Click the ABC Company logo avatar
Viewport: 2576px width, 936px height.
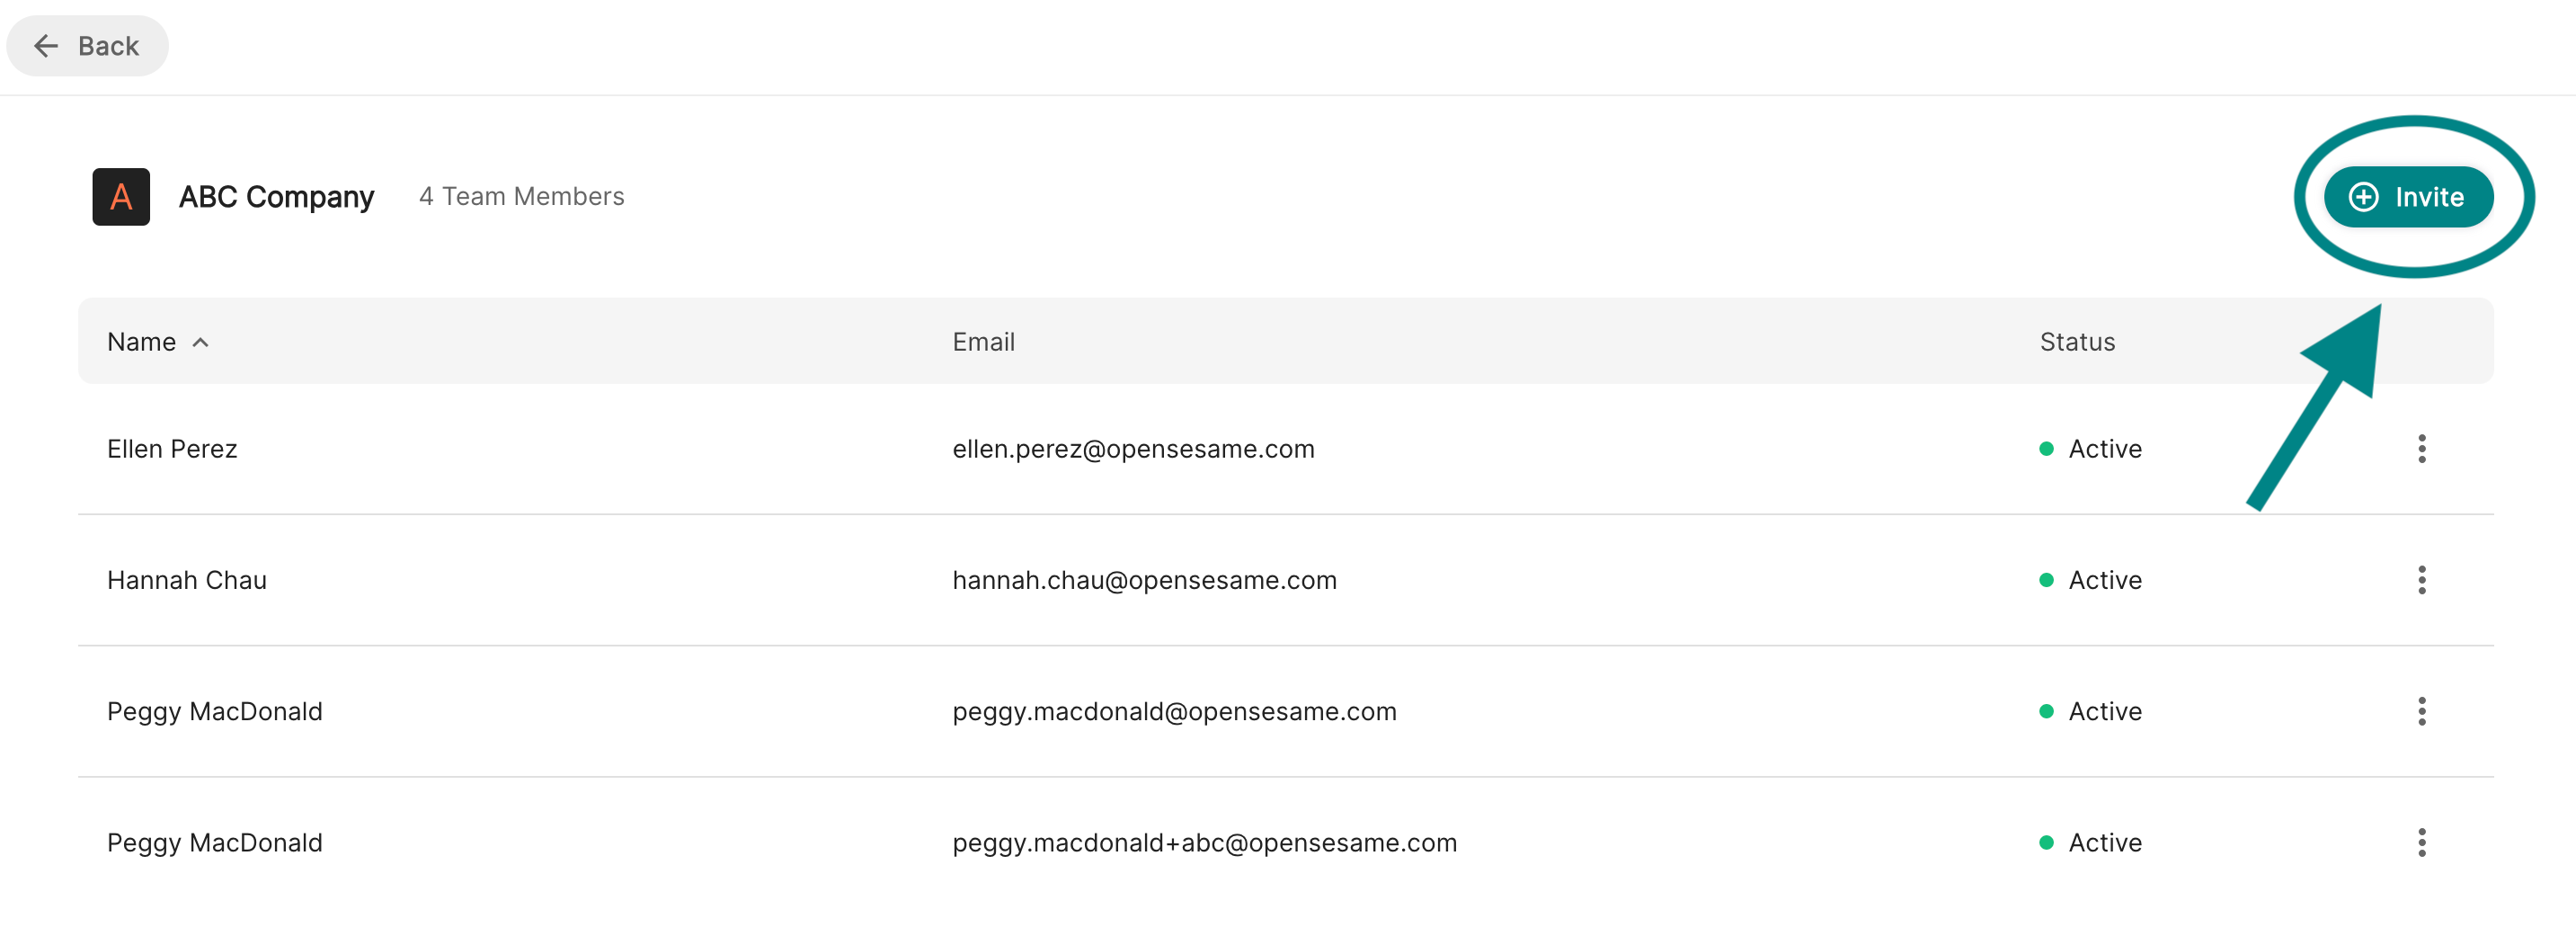click(x=121, y=197)
